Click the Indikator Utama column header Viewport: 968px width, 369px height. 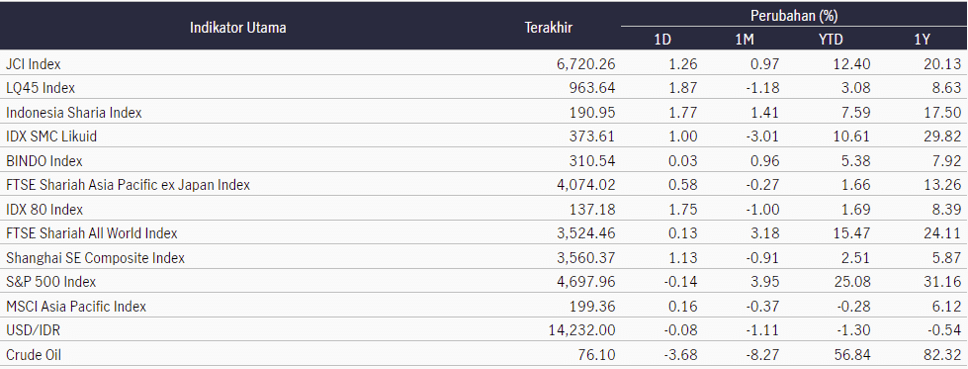[x=238, y=28]
